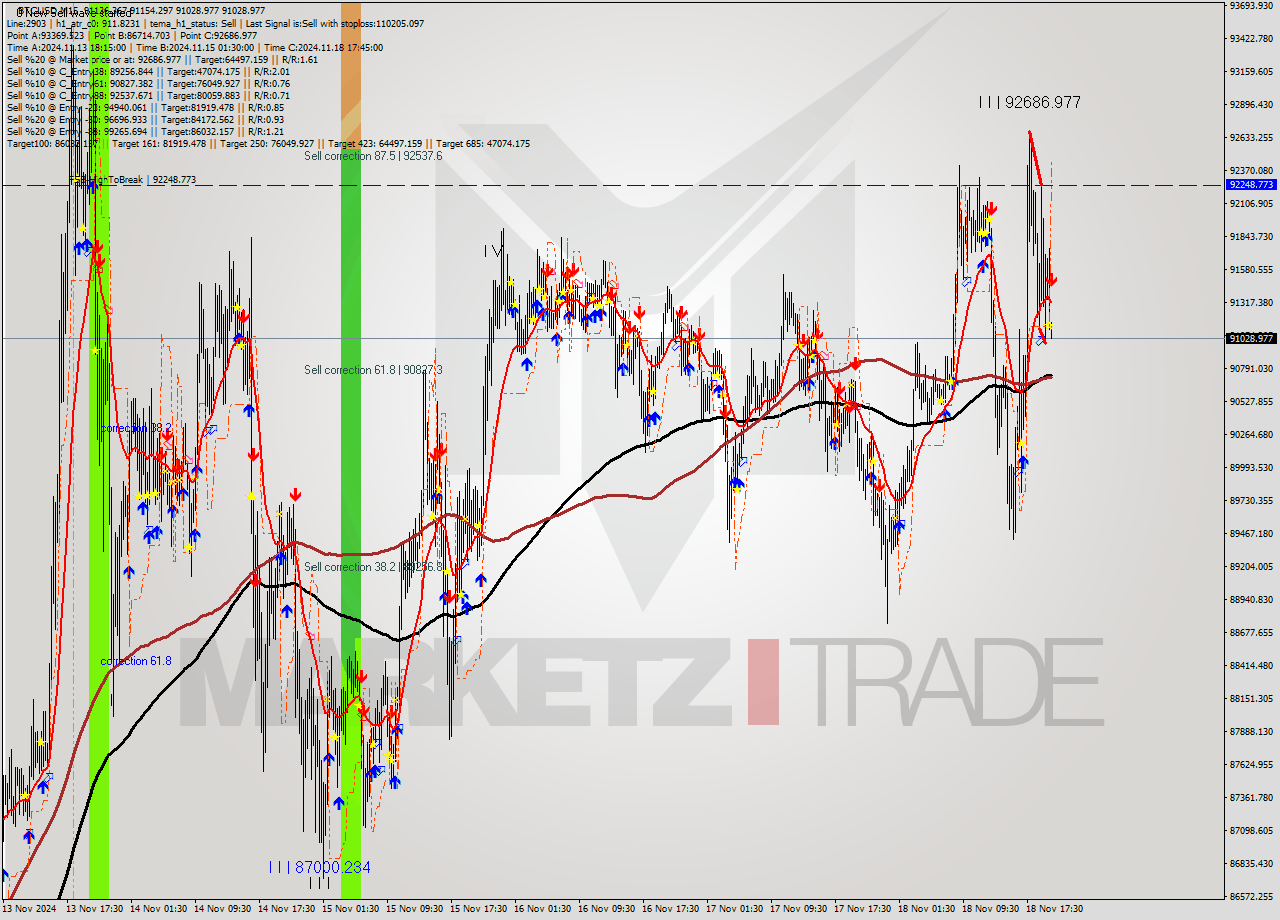Viewport: 1280px width, 920px height.
Task: Click '16 Nov 01:30' on time axis
Action: [543, 909]
